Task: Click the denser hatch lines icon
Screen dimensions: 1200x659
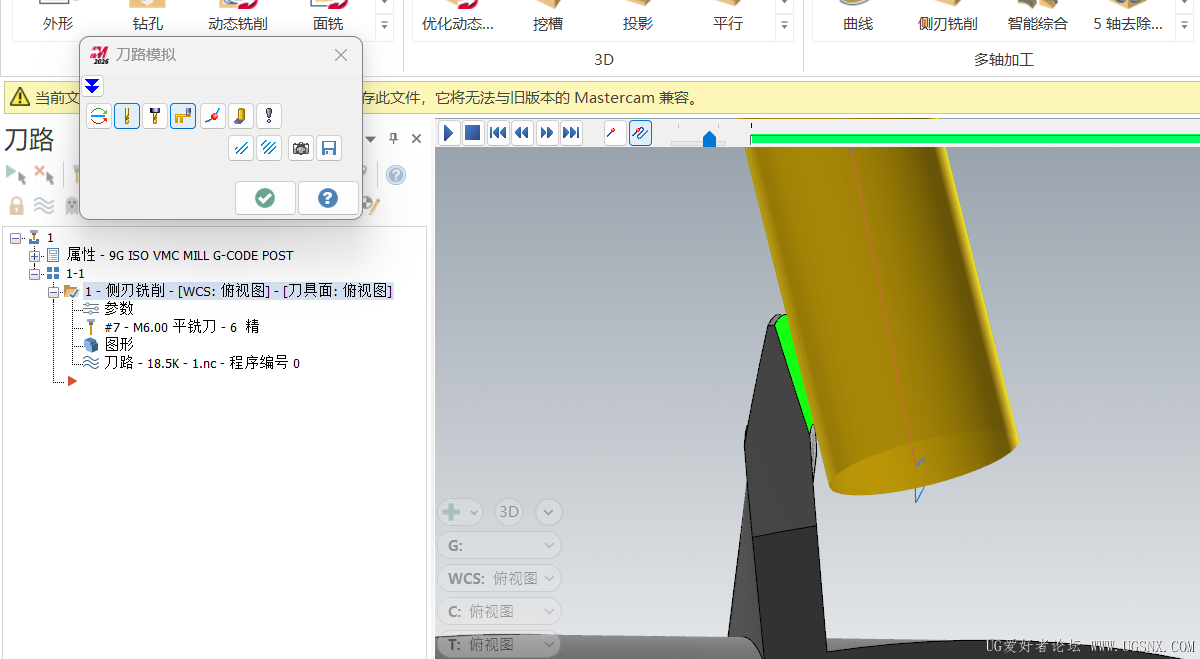Action: [x=269, y=149]
